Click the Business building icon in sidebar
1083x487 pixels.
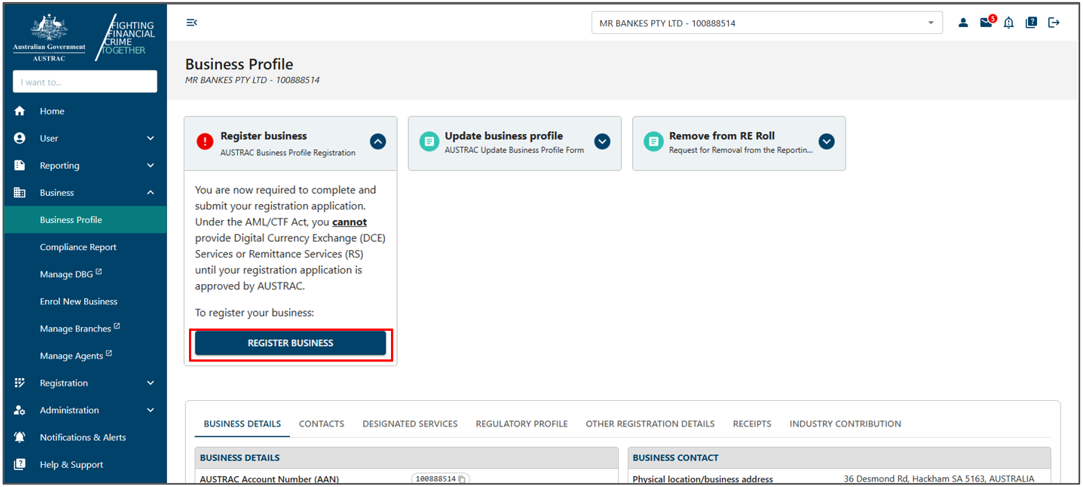pyautogui.click(x=20, y=193)
